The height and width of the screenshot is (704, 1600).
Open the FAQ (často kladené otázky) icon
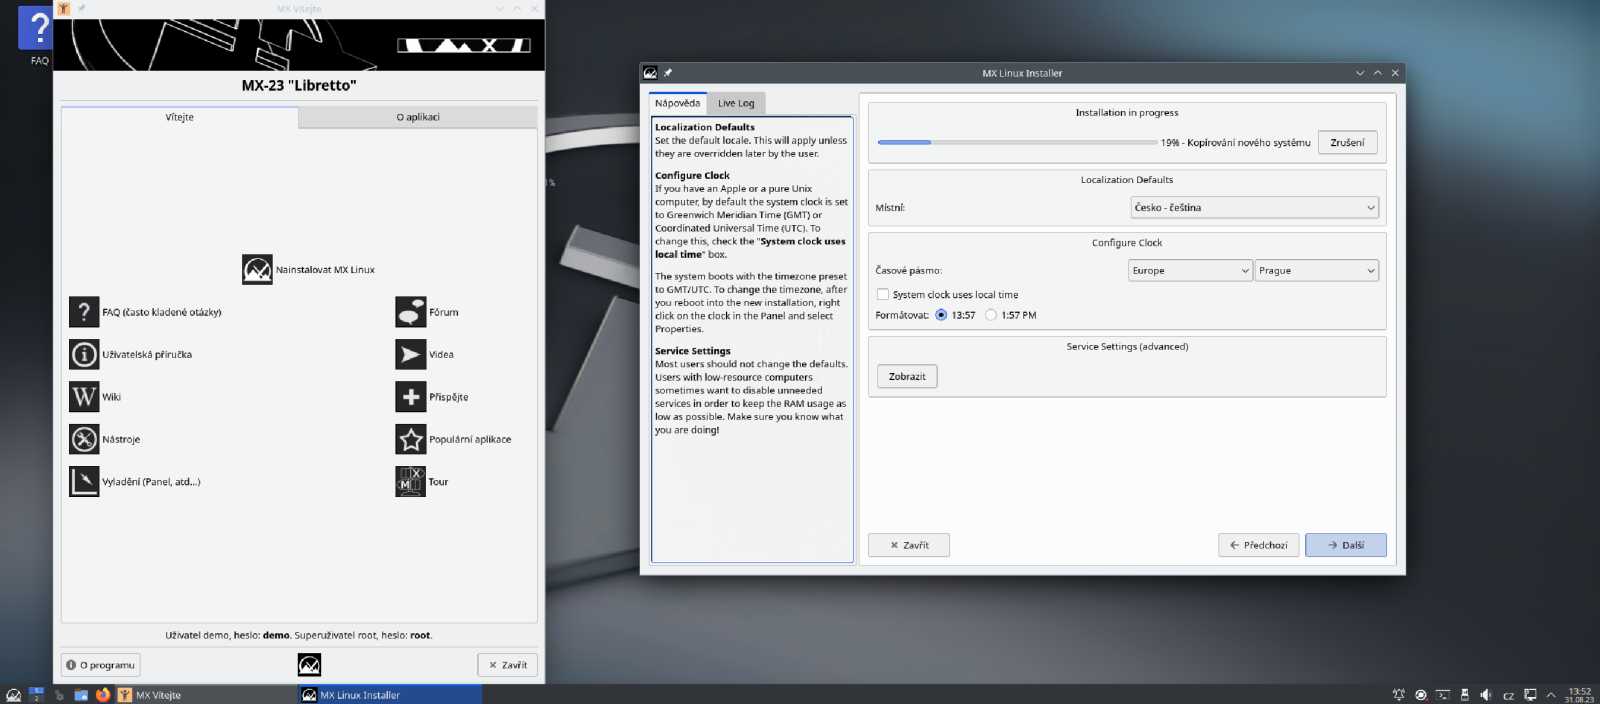pos(84,312)
